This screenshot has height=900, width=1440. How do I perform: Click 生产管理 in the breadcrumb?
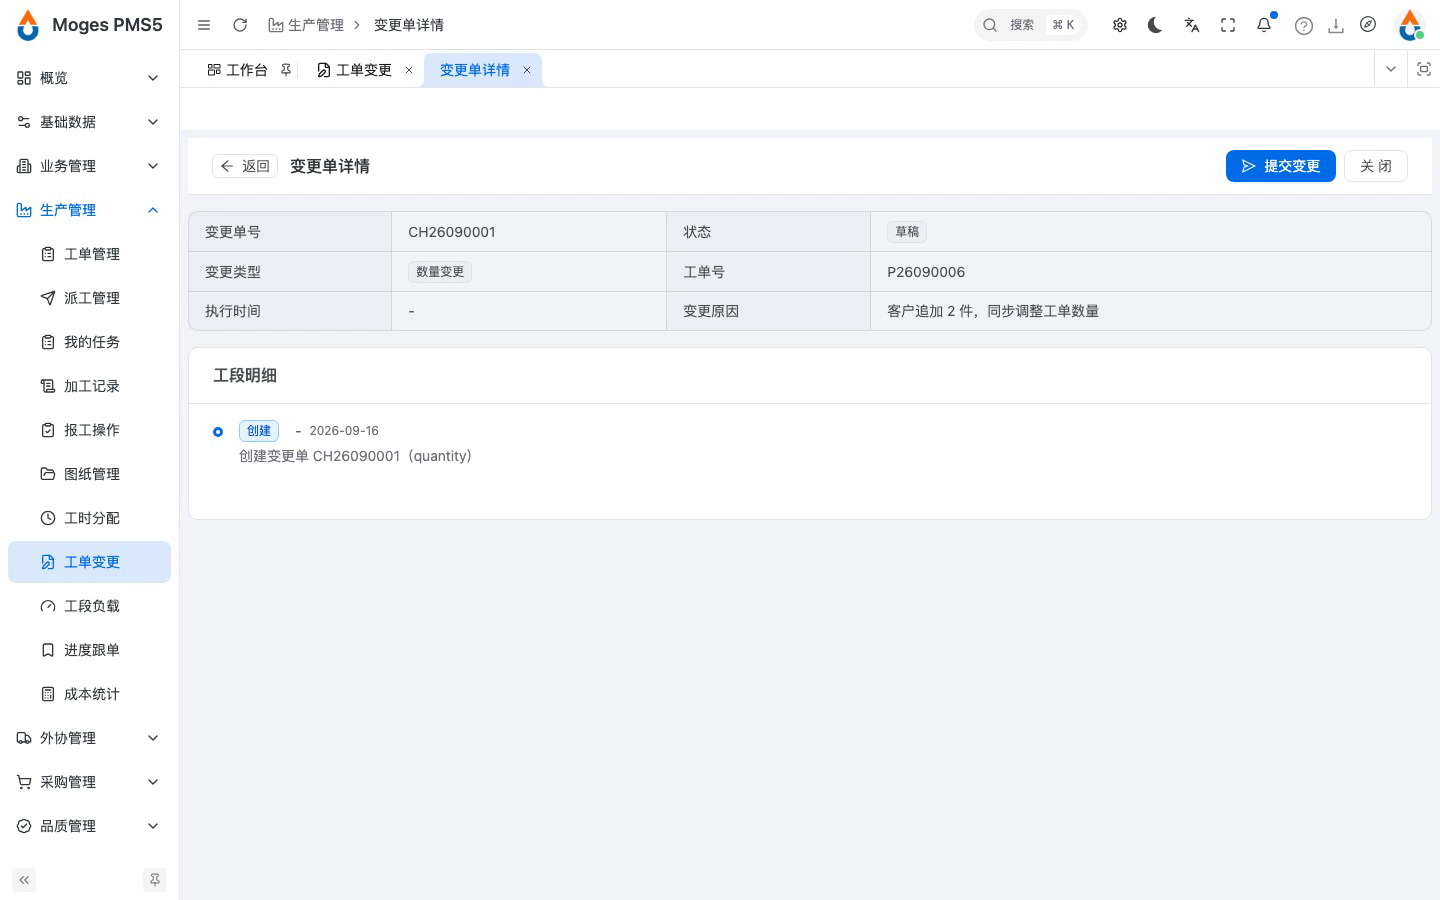[x=306, y=25]
